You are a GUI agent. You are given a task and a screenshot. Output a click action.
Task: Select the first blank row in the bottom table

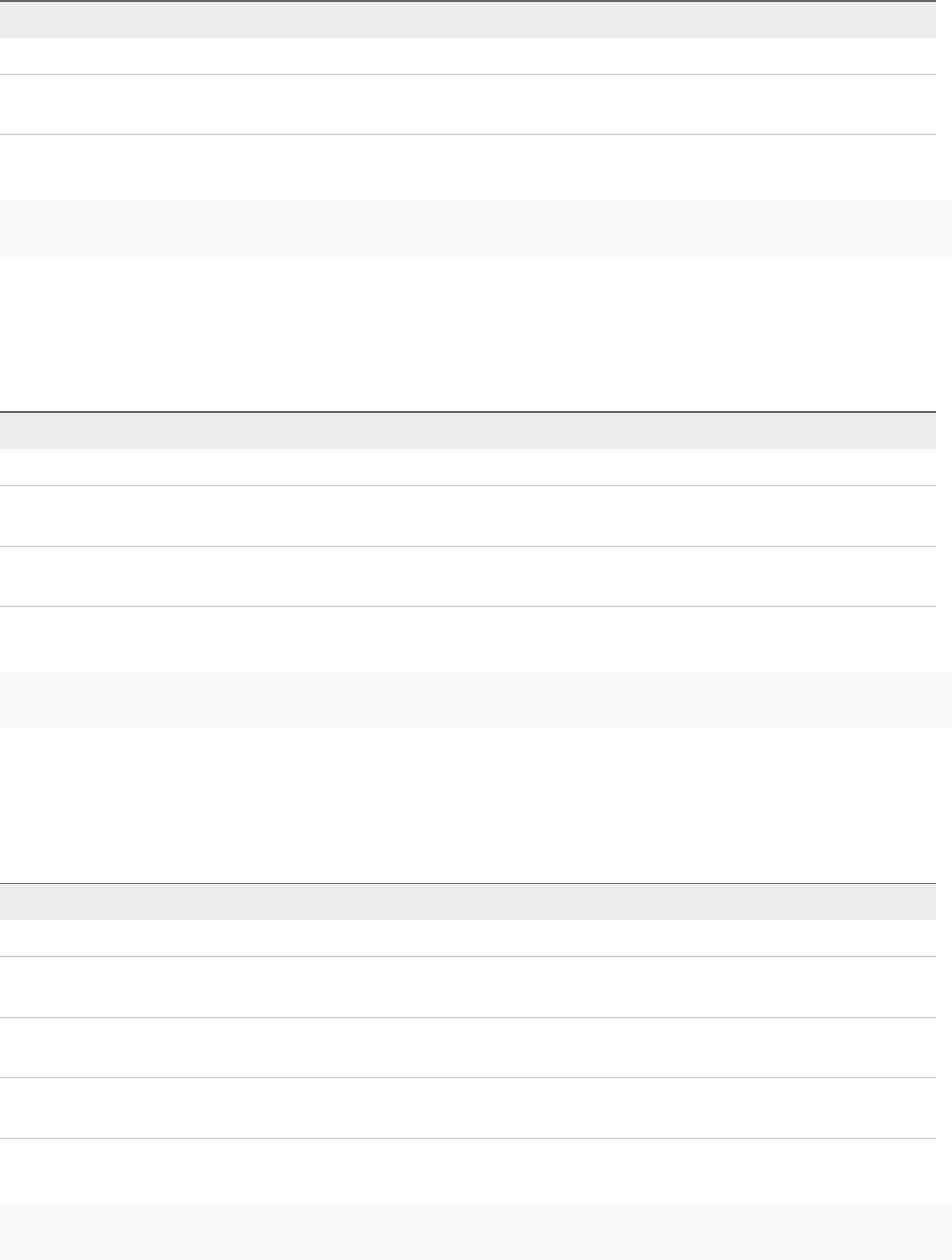click(x=468, y=938)
